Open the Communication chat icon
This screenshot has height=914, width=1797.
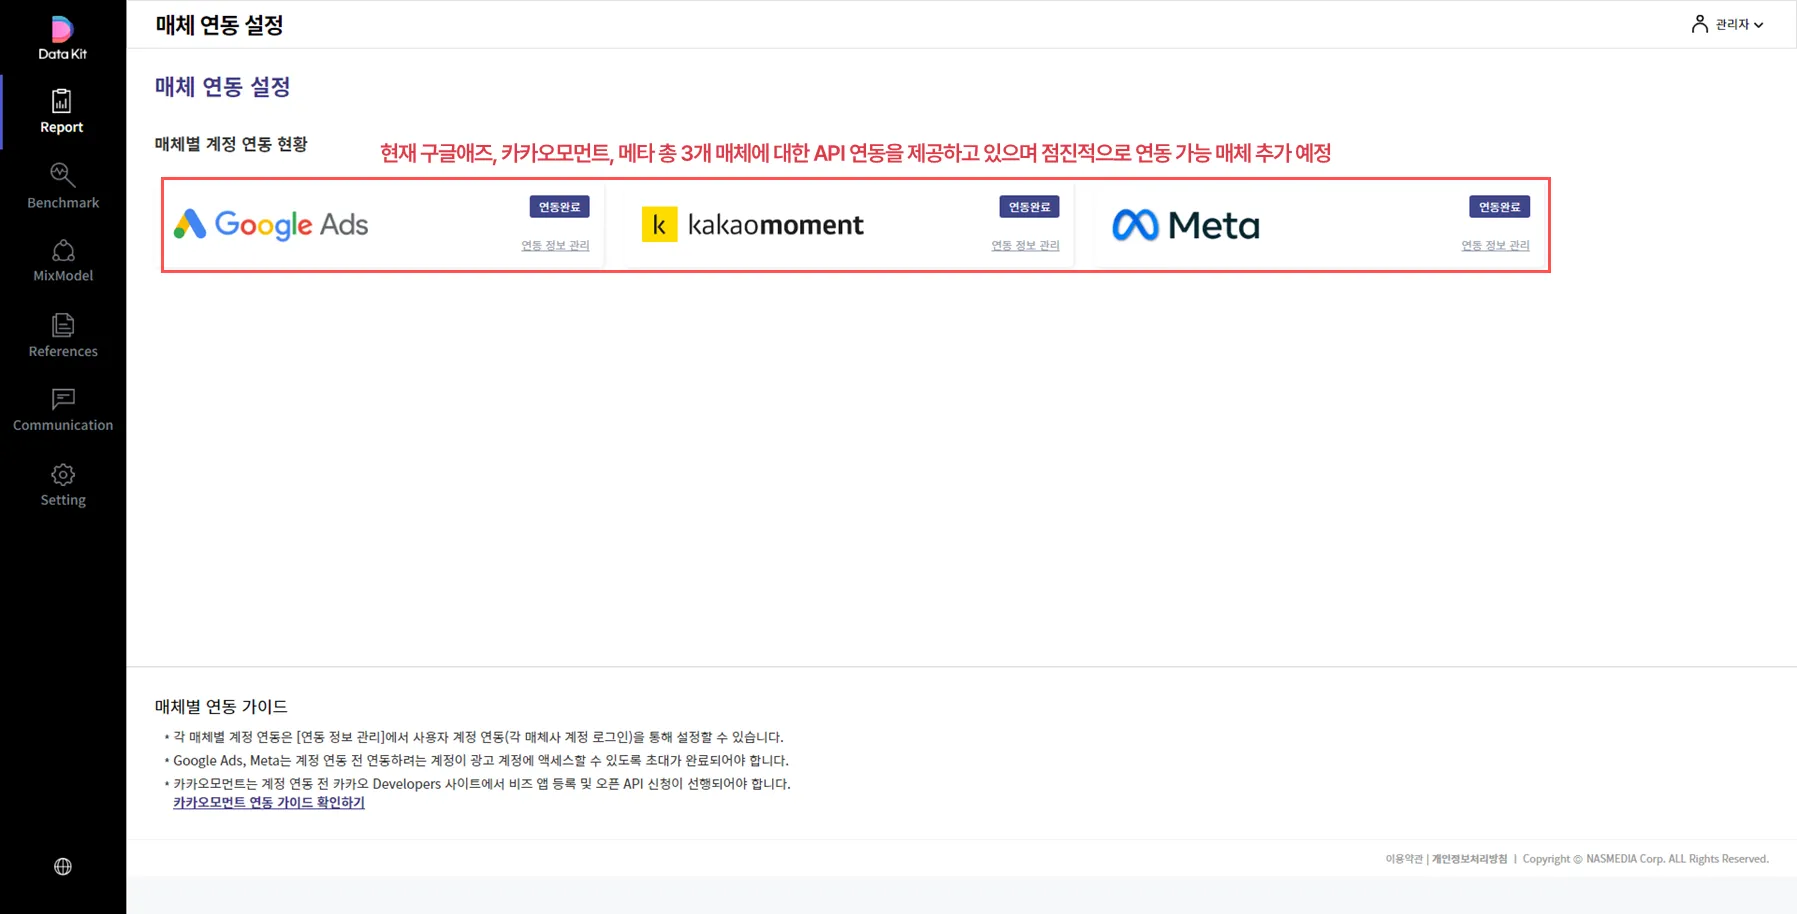tap(63, 399)
